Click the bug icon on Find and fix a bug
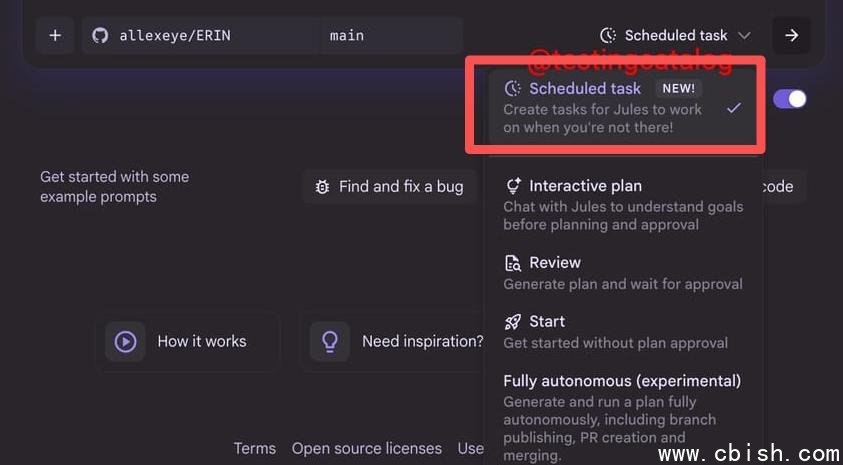Viewport: 843px width, 465px height. tap(322, 187)
